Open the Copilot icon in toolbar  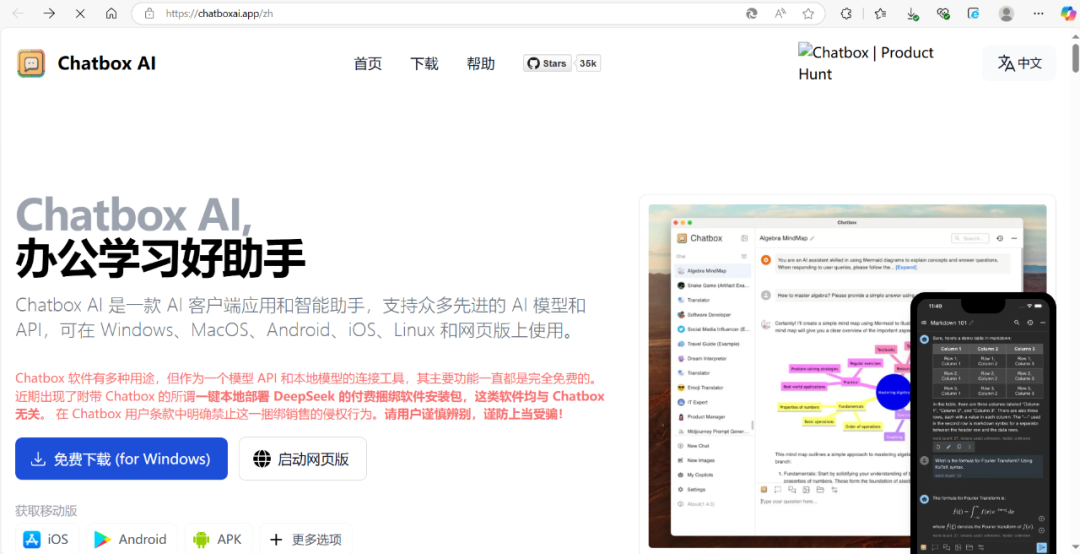1067,13
